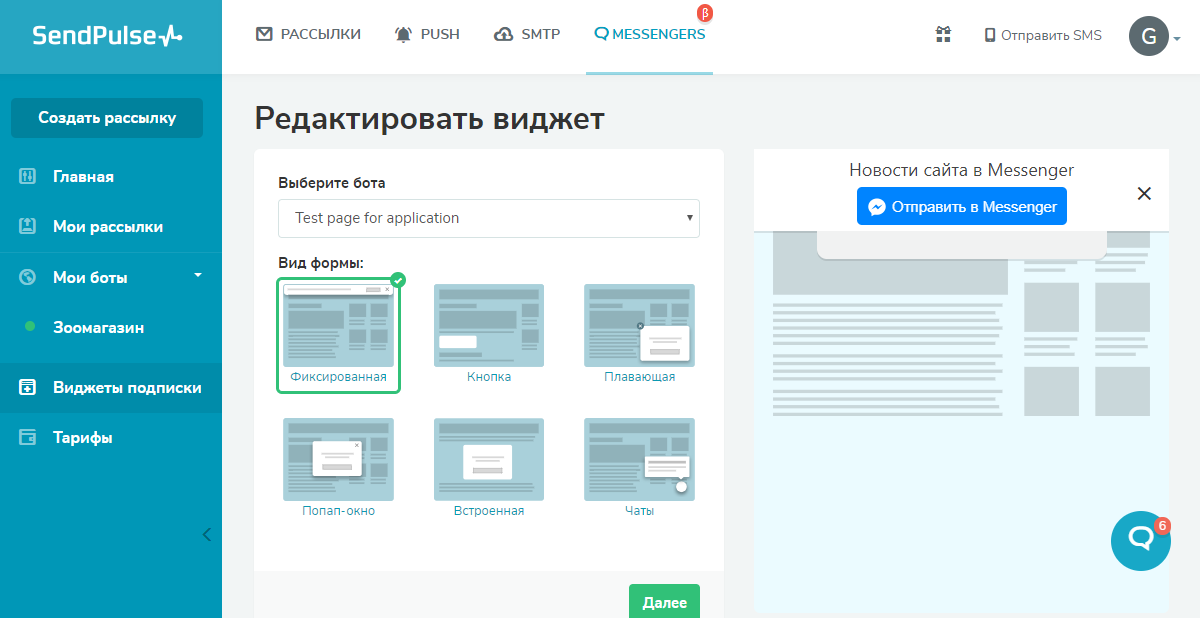Open the SMTP tab

pyautogui.click(x=527, y=34)
